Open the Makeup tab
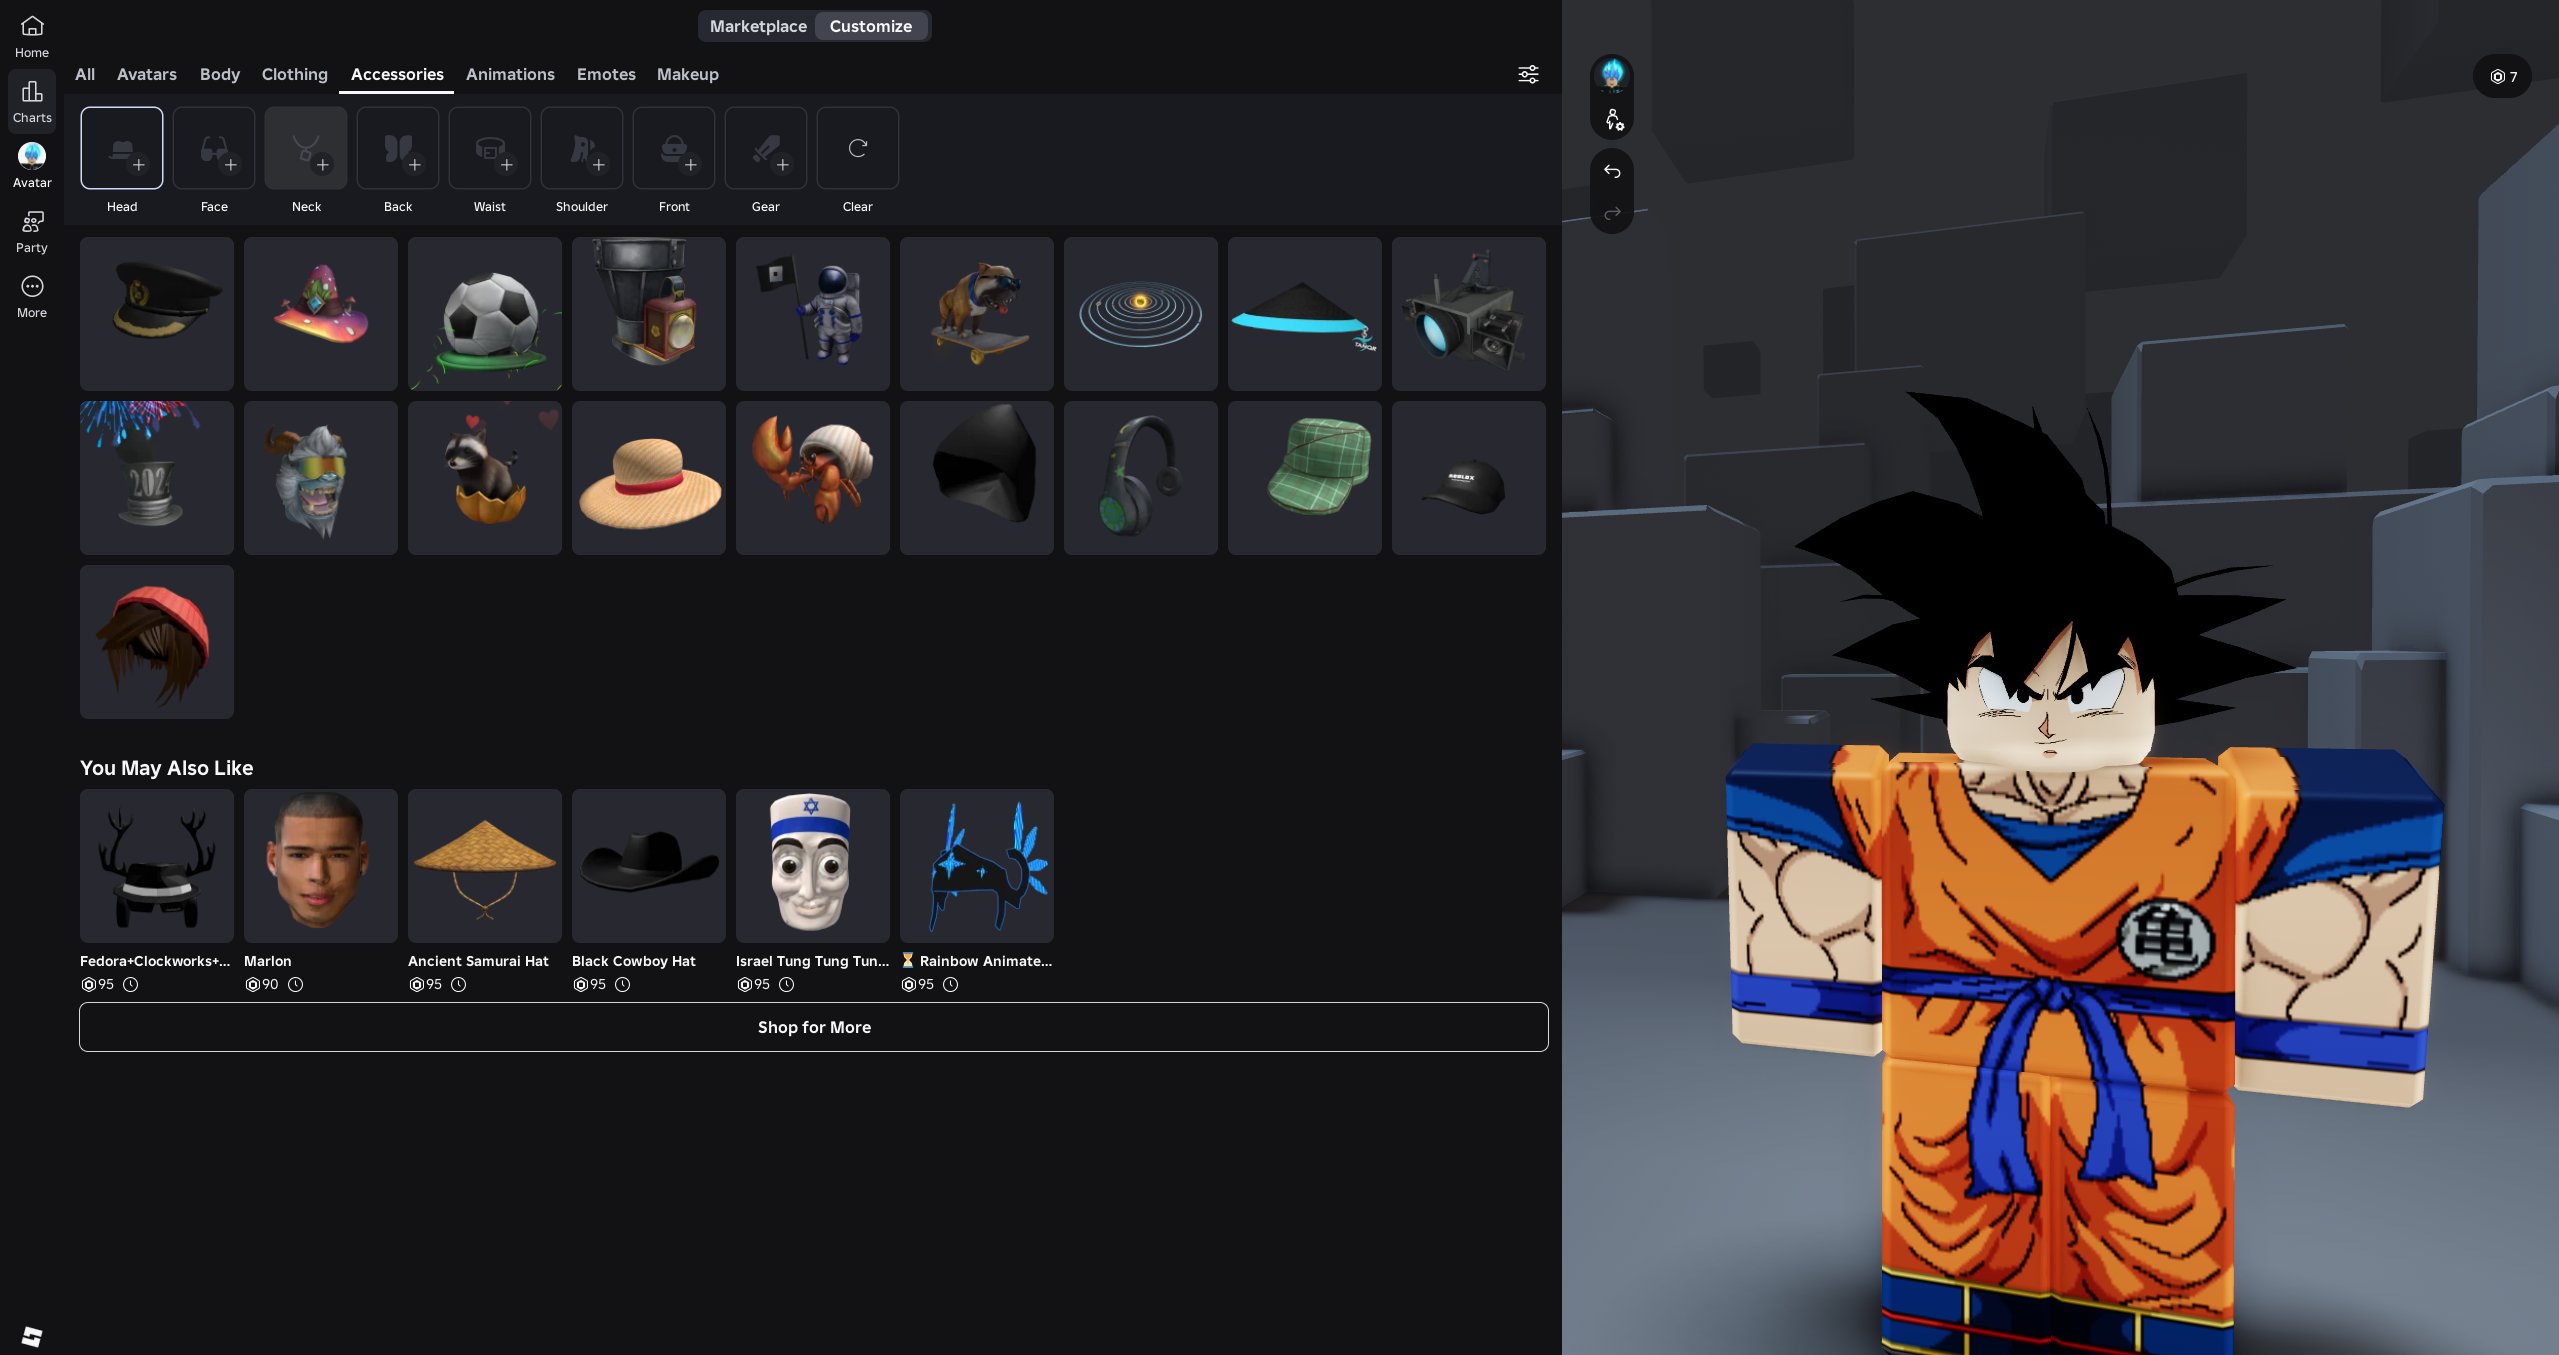This screenshot has width=2559, height=1355. 688,74
